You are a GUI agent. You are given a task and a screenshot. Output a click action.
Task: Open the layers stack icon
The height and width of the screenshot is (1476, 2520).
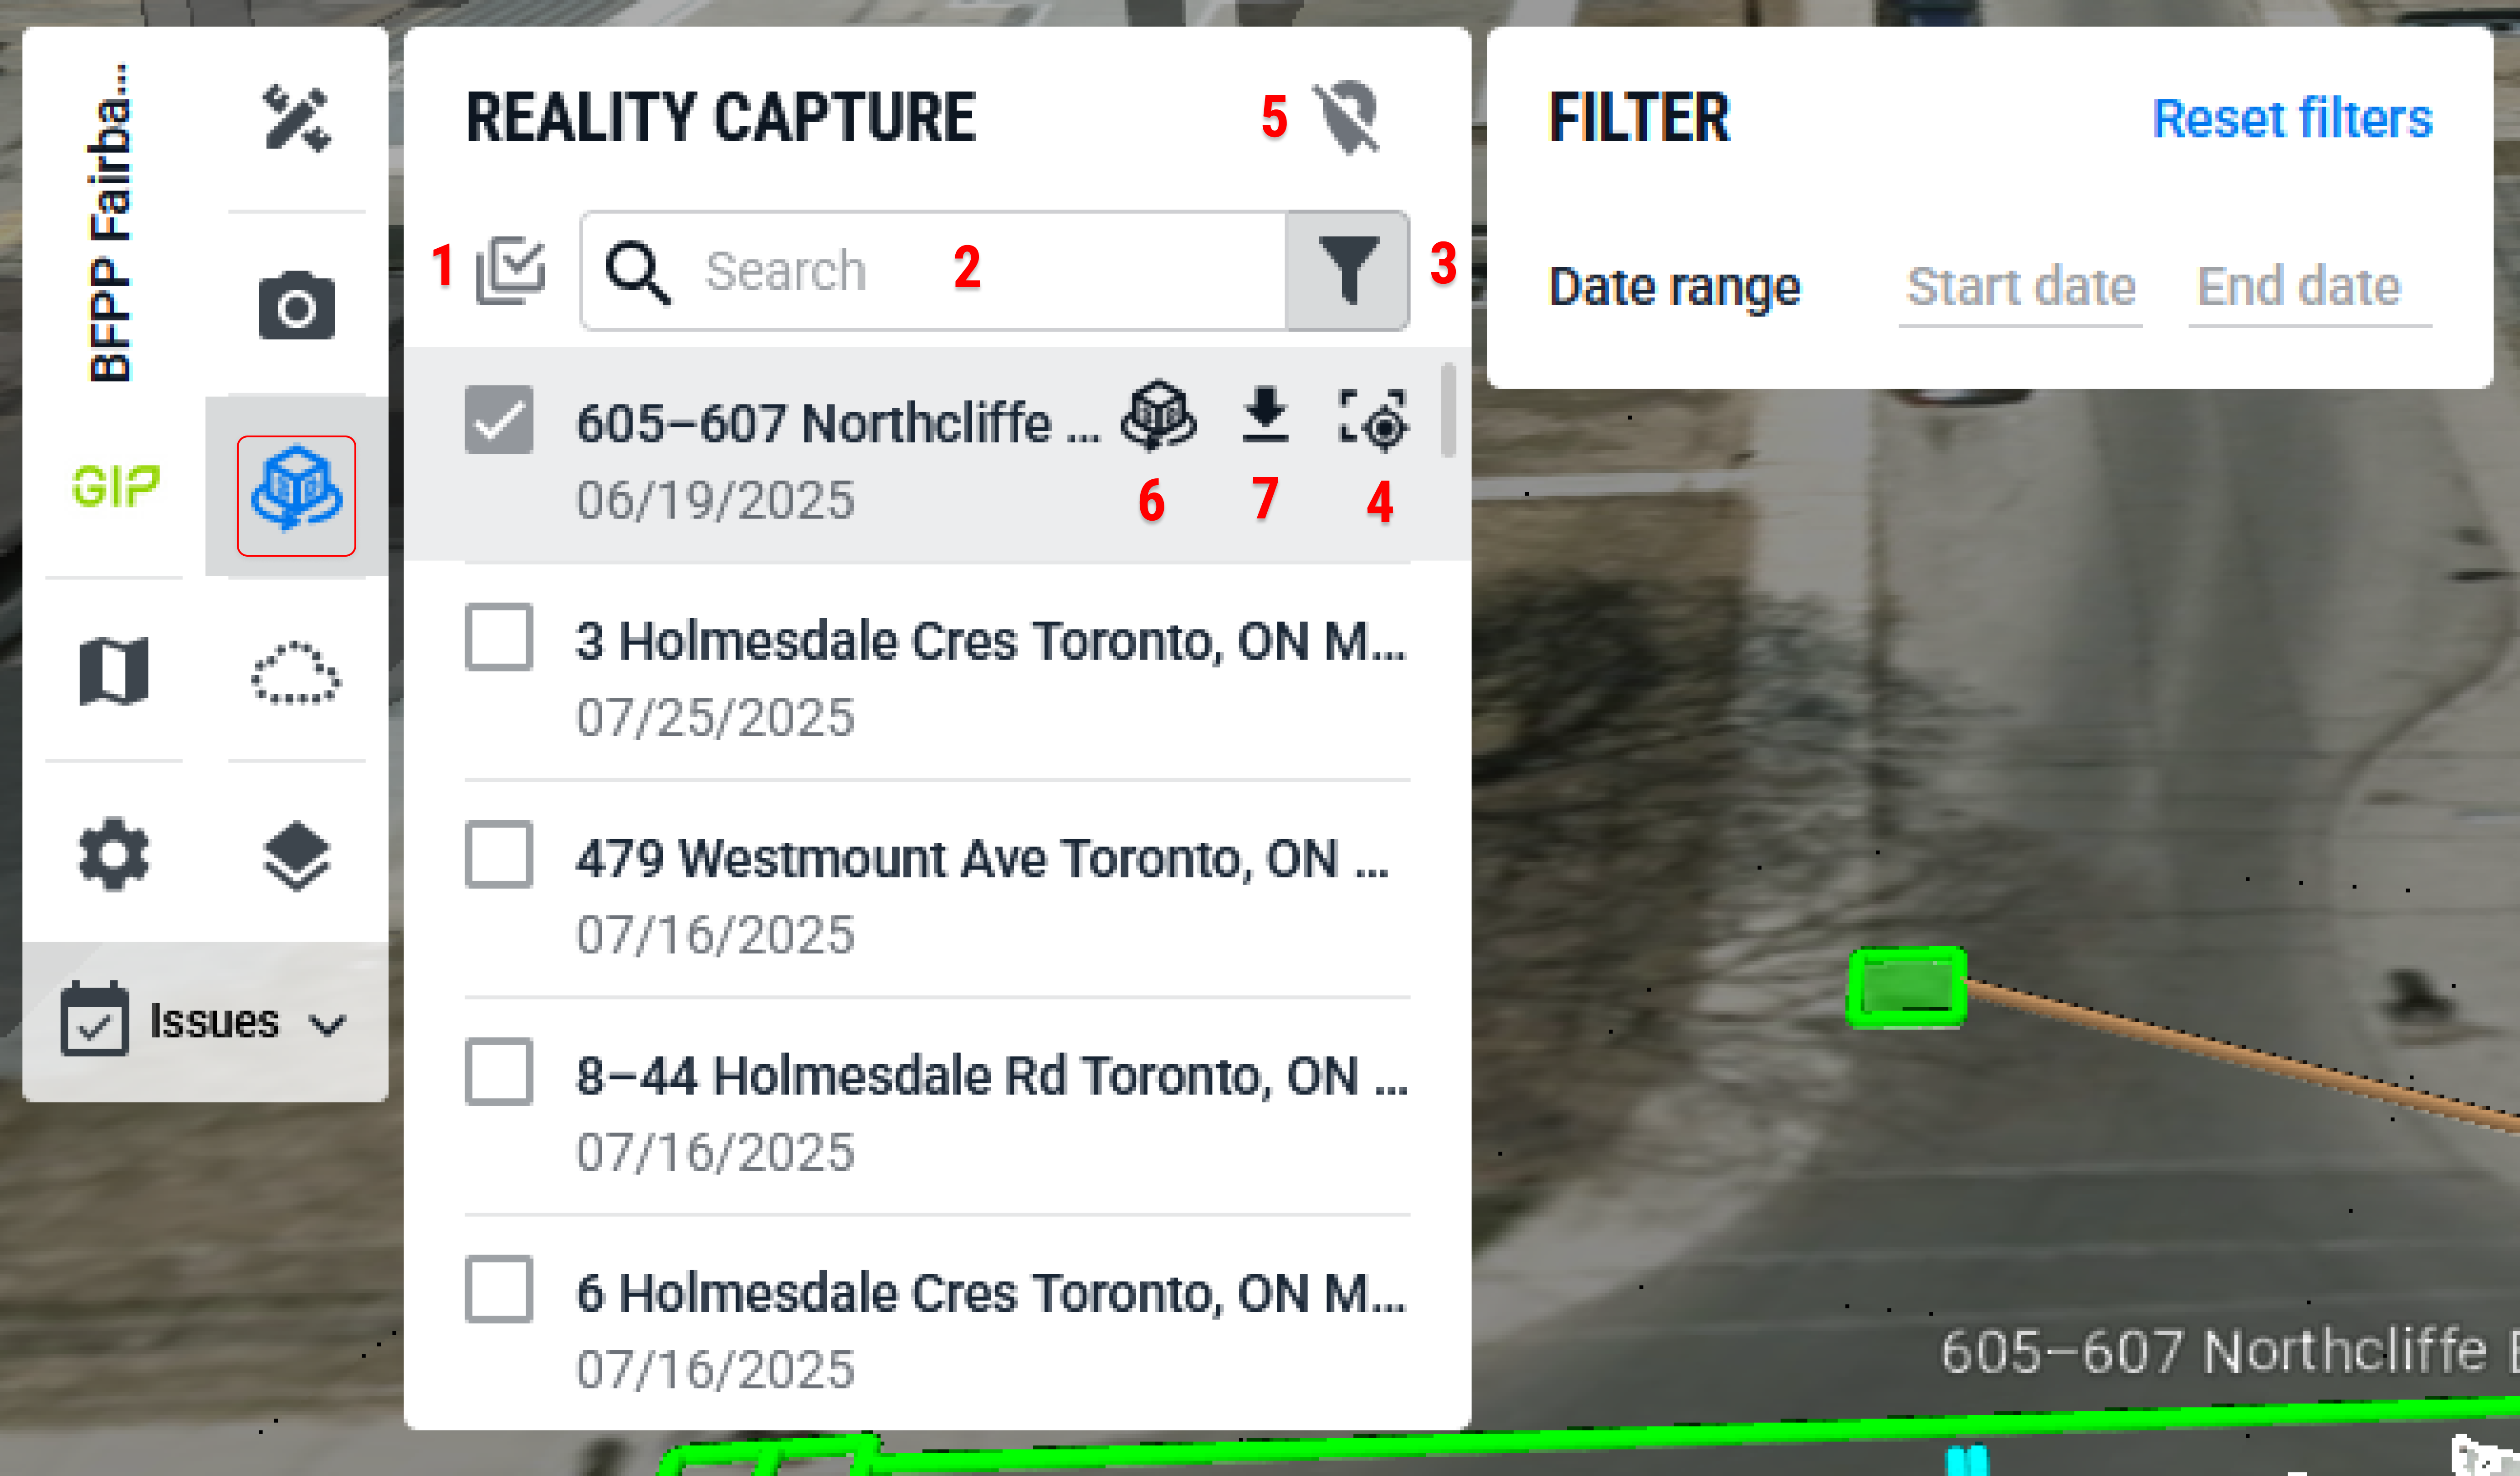click(x=296, y=856)
